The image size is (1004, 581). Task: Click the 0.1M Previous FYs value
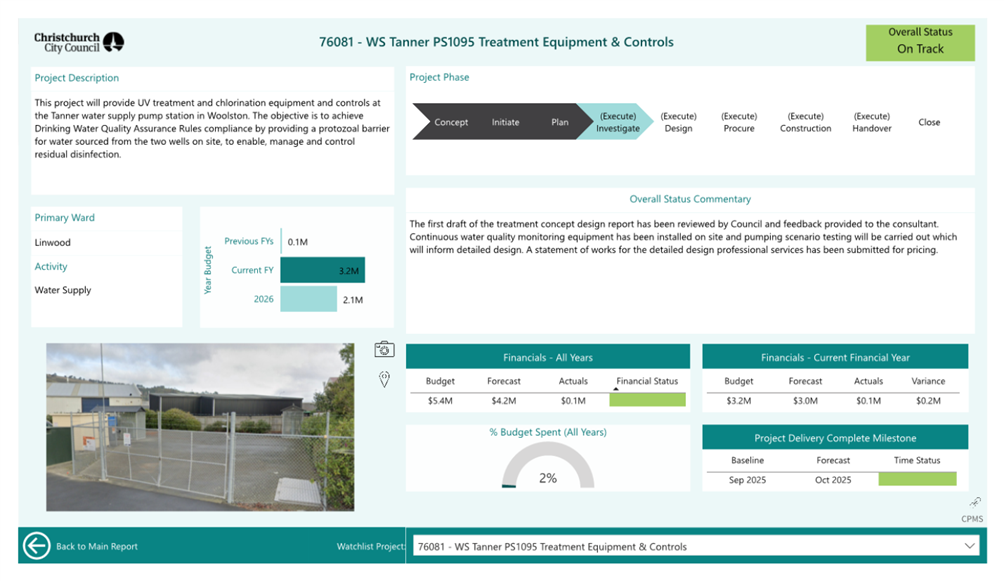[298, 241]
